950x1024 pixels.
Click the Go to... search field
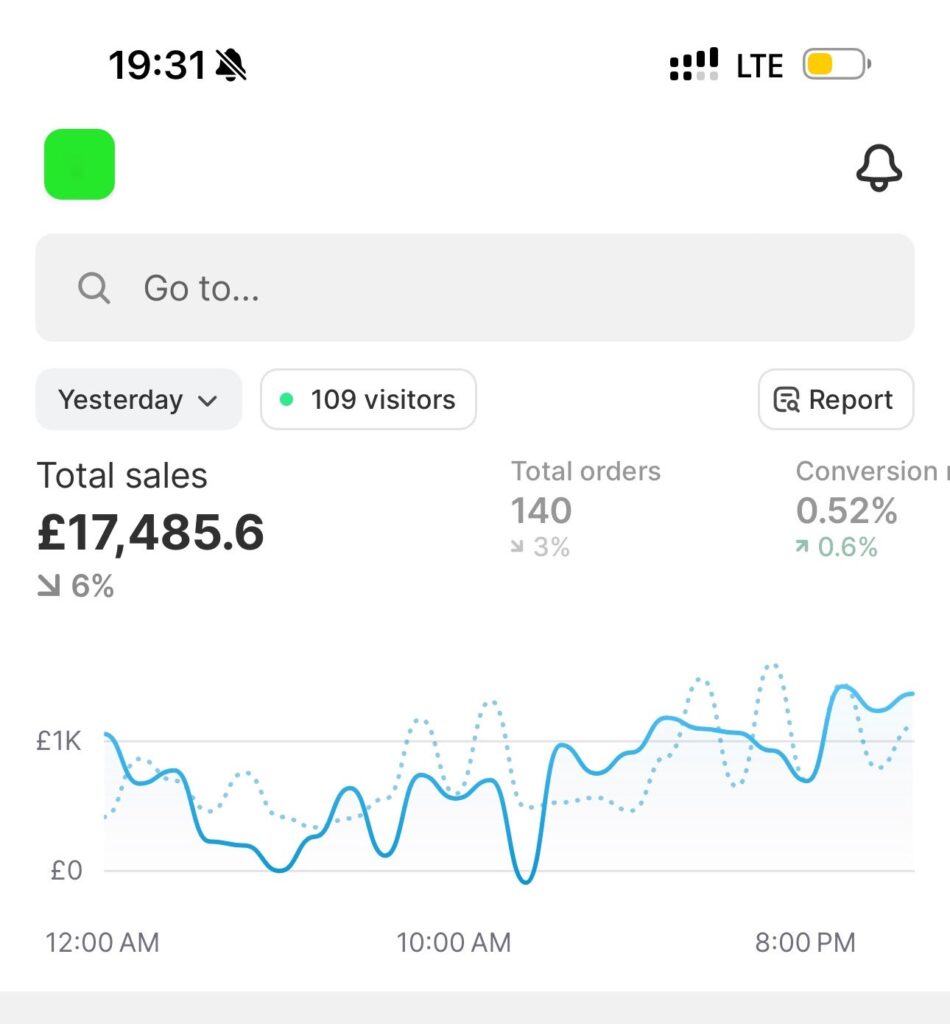475,288
